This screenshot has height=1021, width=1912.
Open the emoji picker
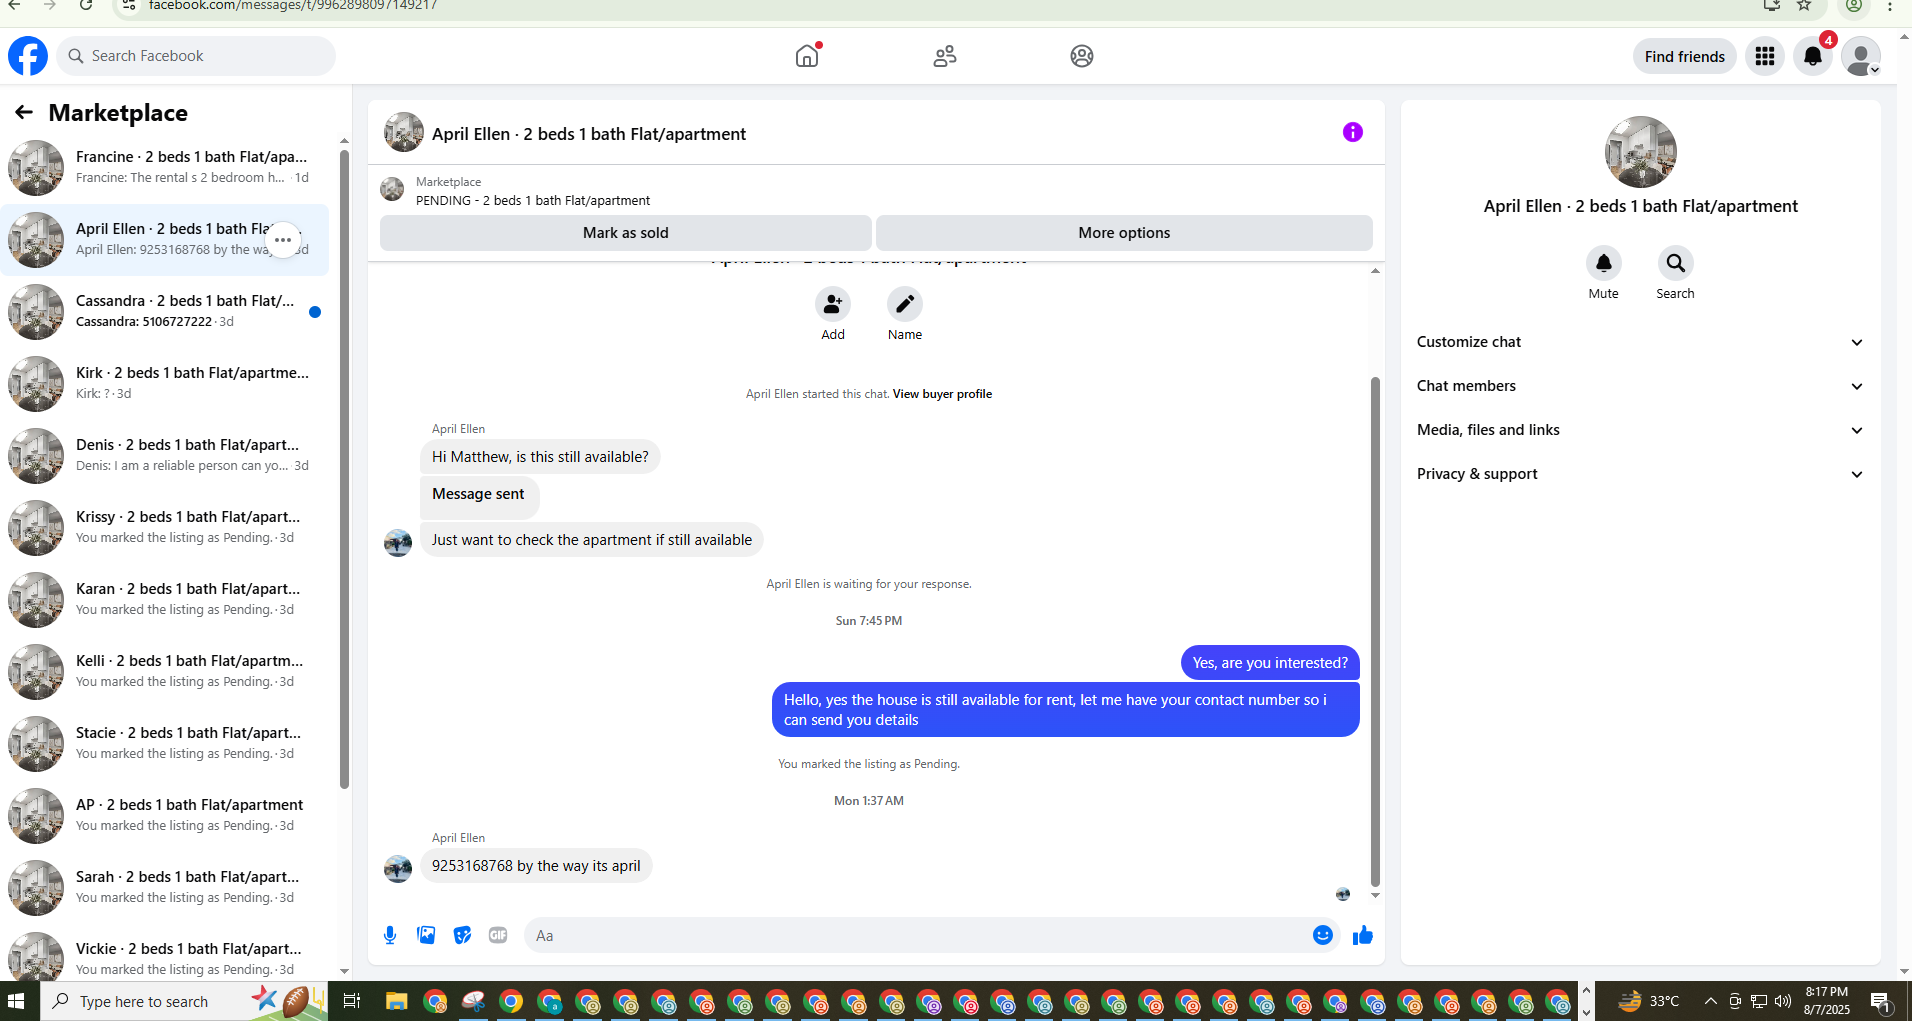point(1323,935)
